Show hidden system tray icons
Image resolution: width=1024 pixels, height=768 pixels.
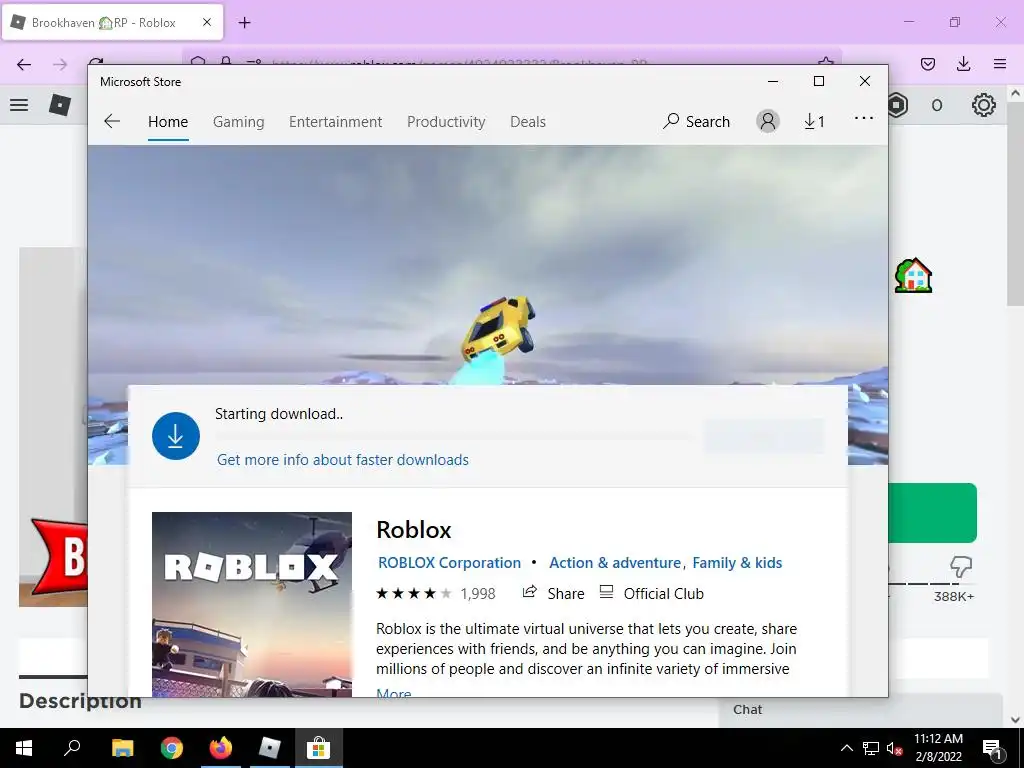pos(846,748)
